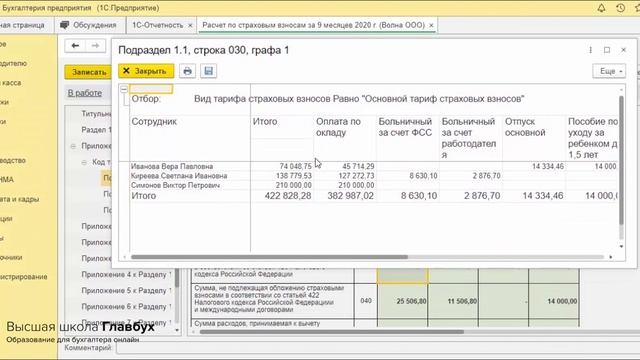The image size is (640, 360).
Task: Click the forward arrow navigation button
Action: [96, 46]
